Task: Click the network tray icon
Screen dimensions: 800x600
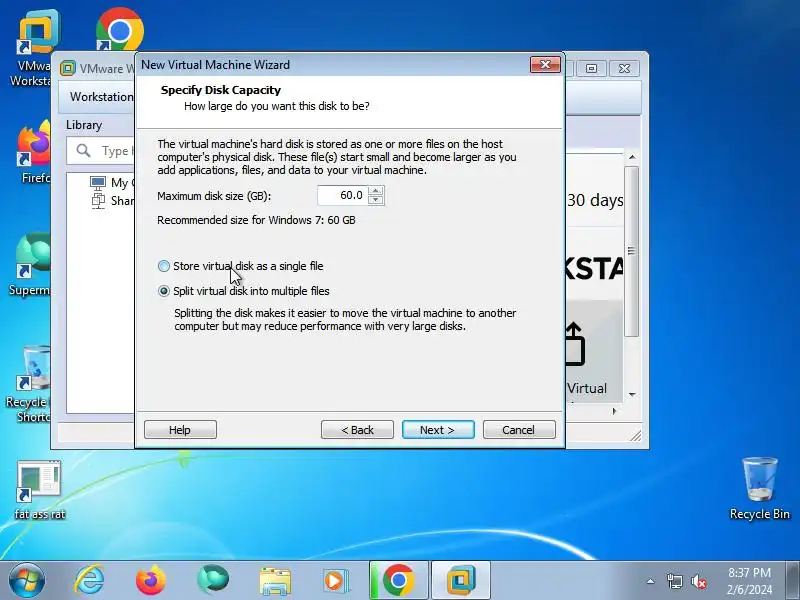Action: click(674, 581)
